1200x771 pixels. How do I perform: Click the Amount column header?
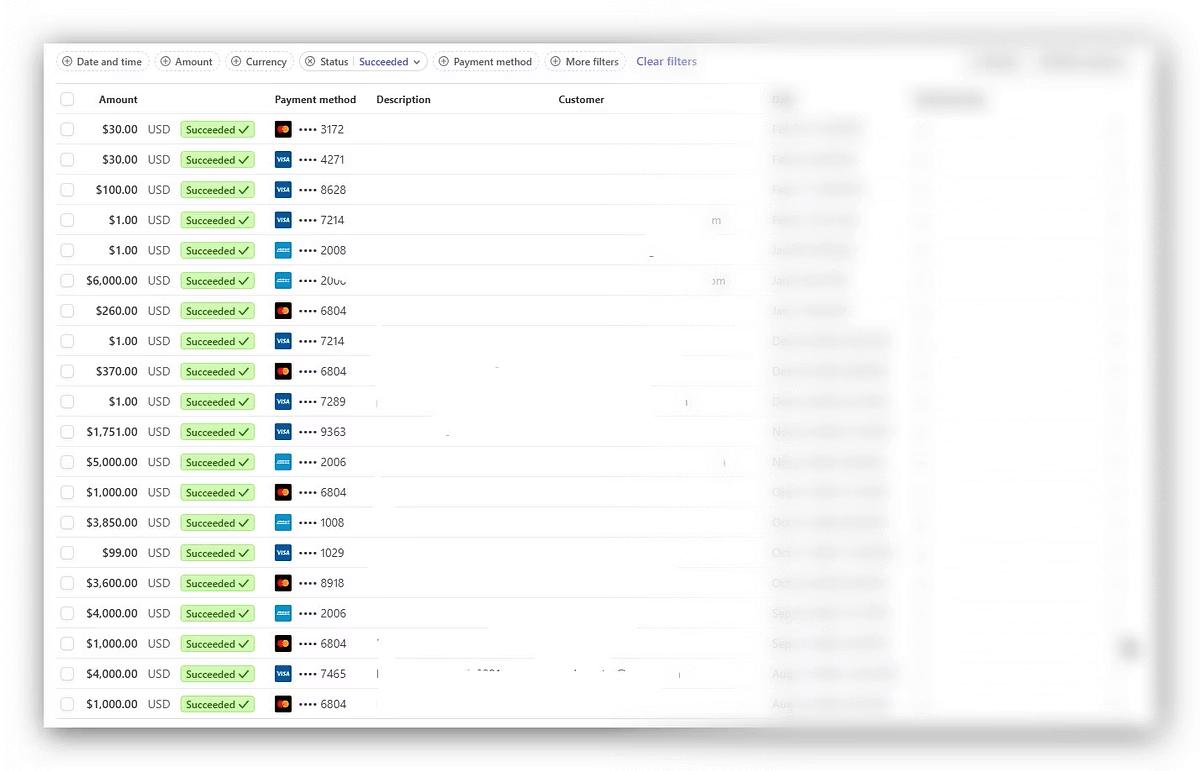[x=118, y=99]
